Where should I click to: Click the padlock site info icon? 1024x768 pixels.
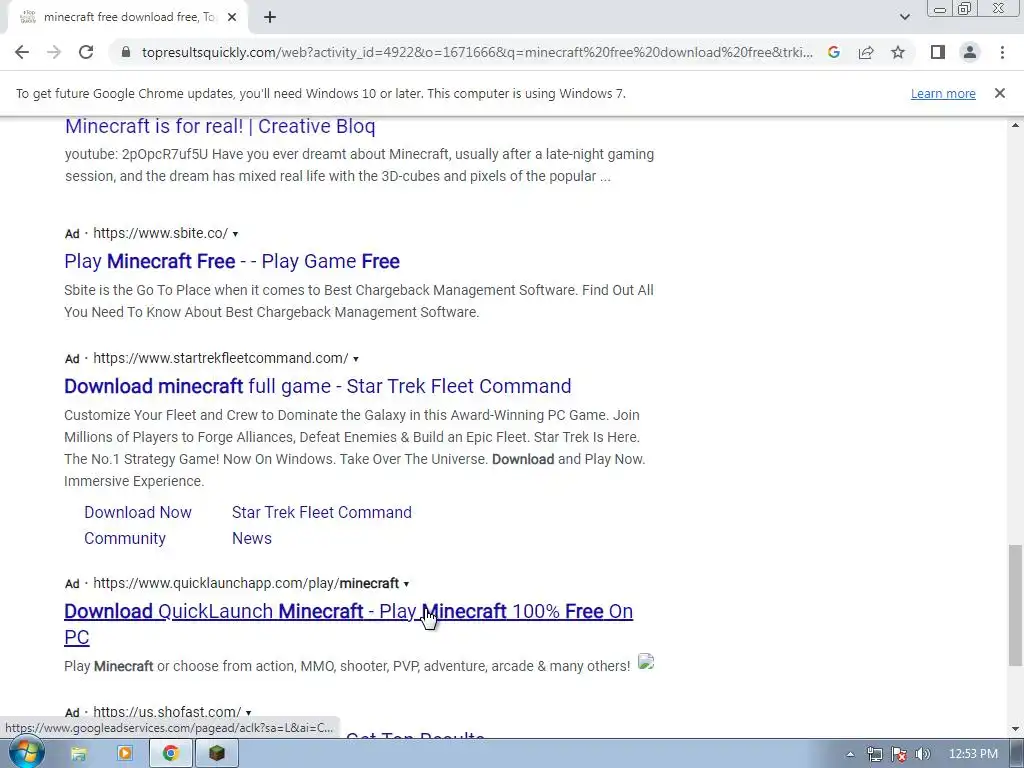click(126, 52)
